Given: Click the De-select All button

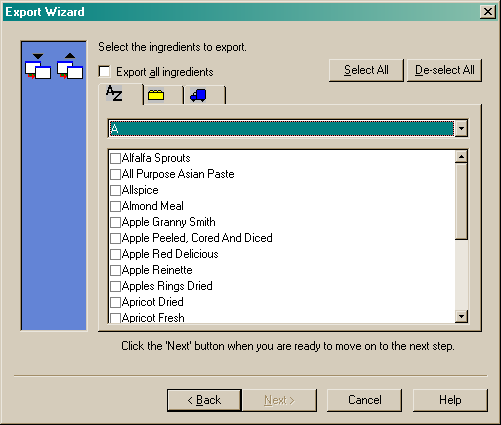Looking at the screenshot, I should [x=444, y=70].
